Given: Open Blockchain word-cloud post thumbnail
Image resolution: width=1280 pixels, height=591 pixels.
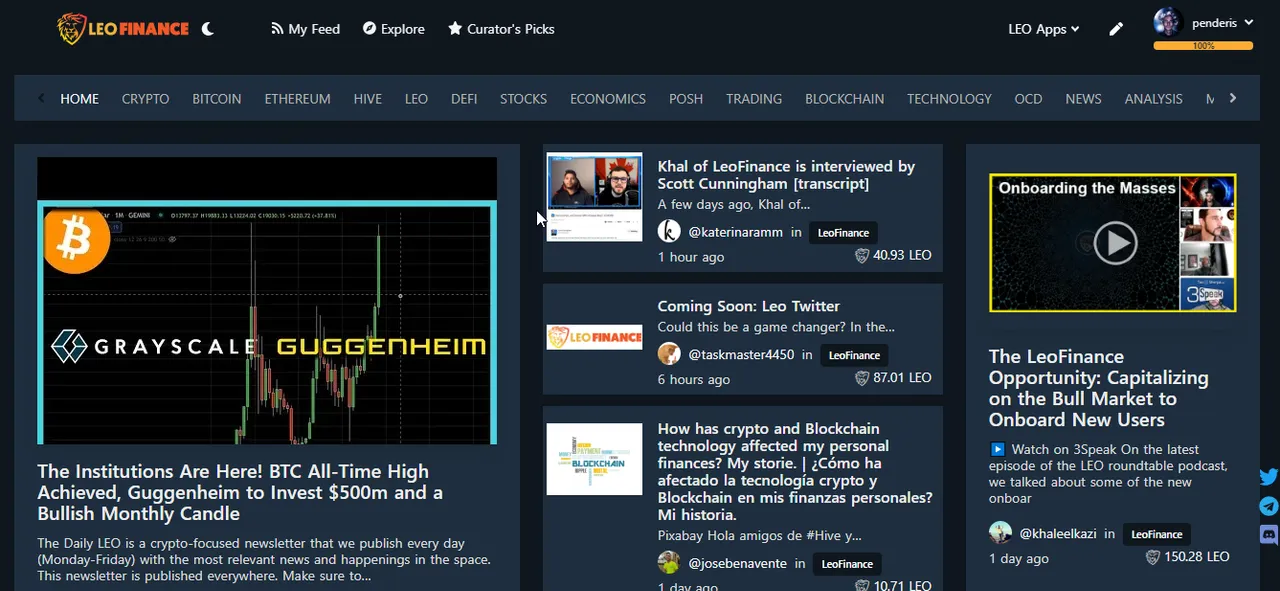Looking at the screenshot, I should click(x=594, y=459).
